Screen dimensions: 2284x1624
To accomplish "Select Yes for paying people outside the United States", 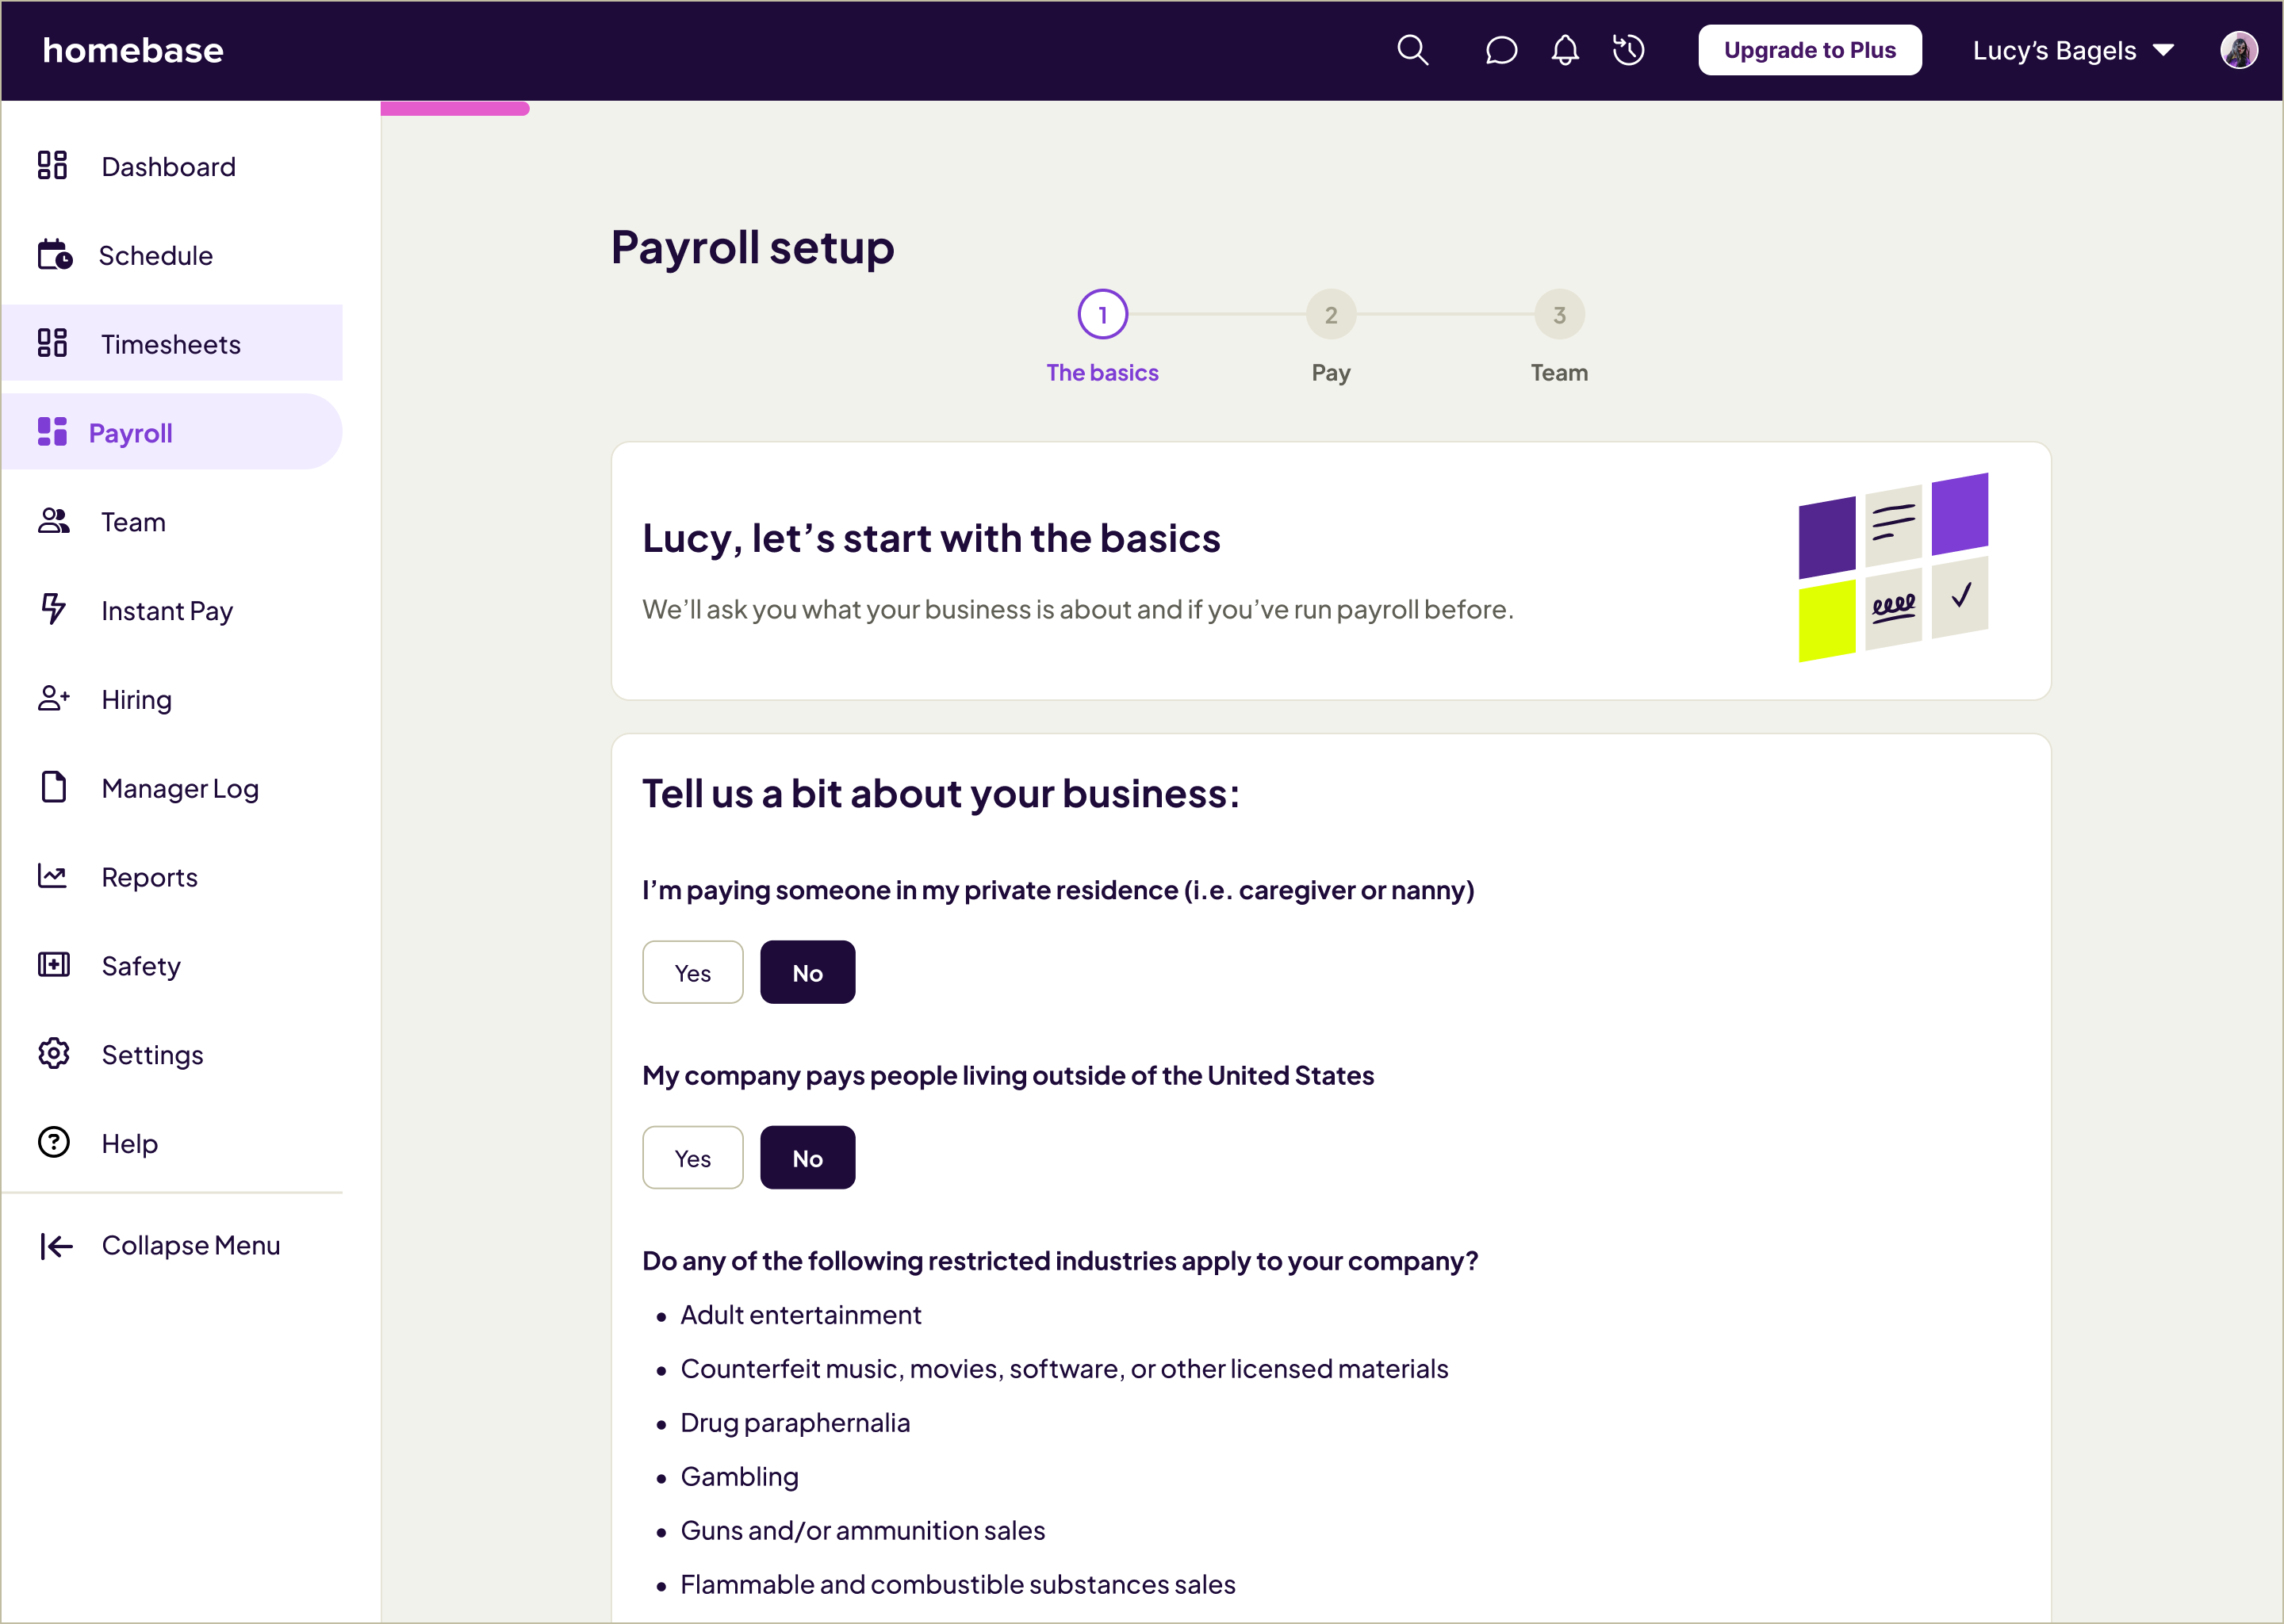I will click(x=692, y=1157).
